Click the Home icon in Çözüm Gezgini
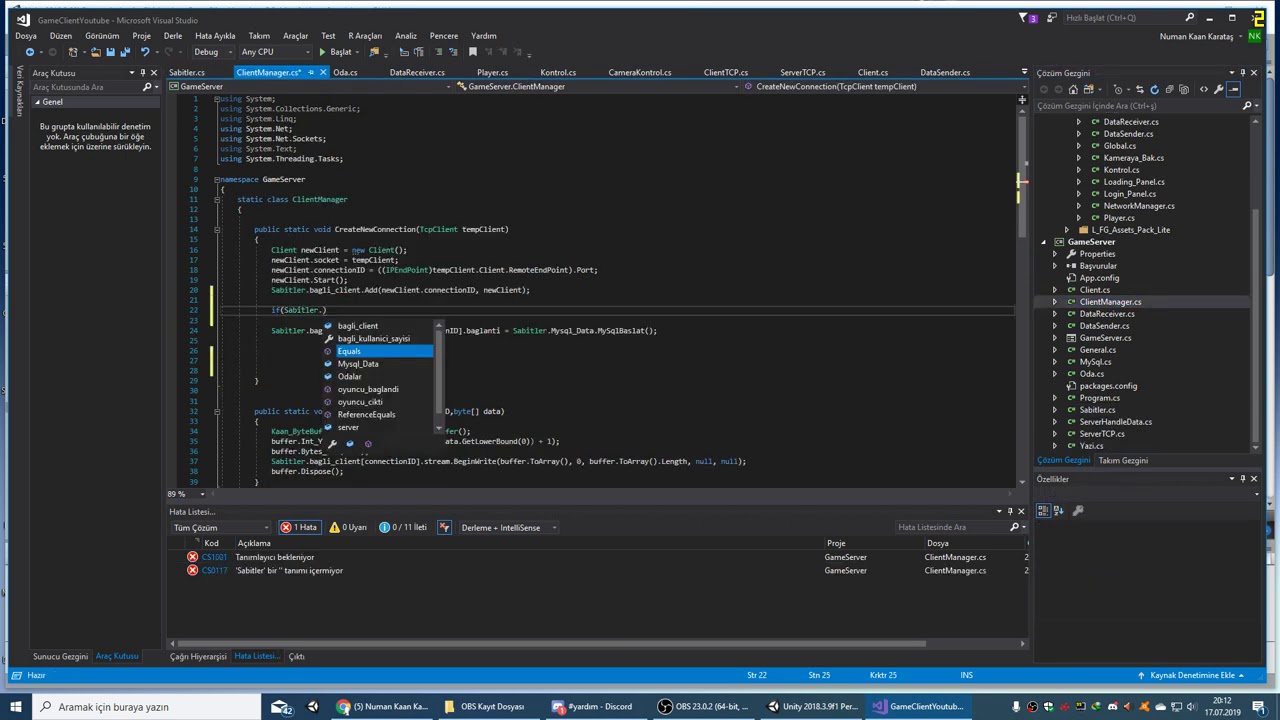 tap(1073, 89)
